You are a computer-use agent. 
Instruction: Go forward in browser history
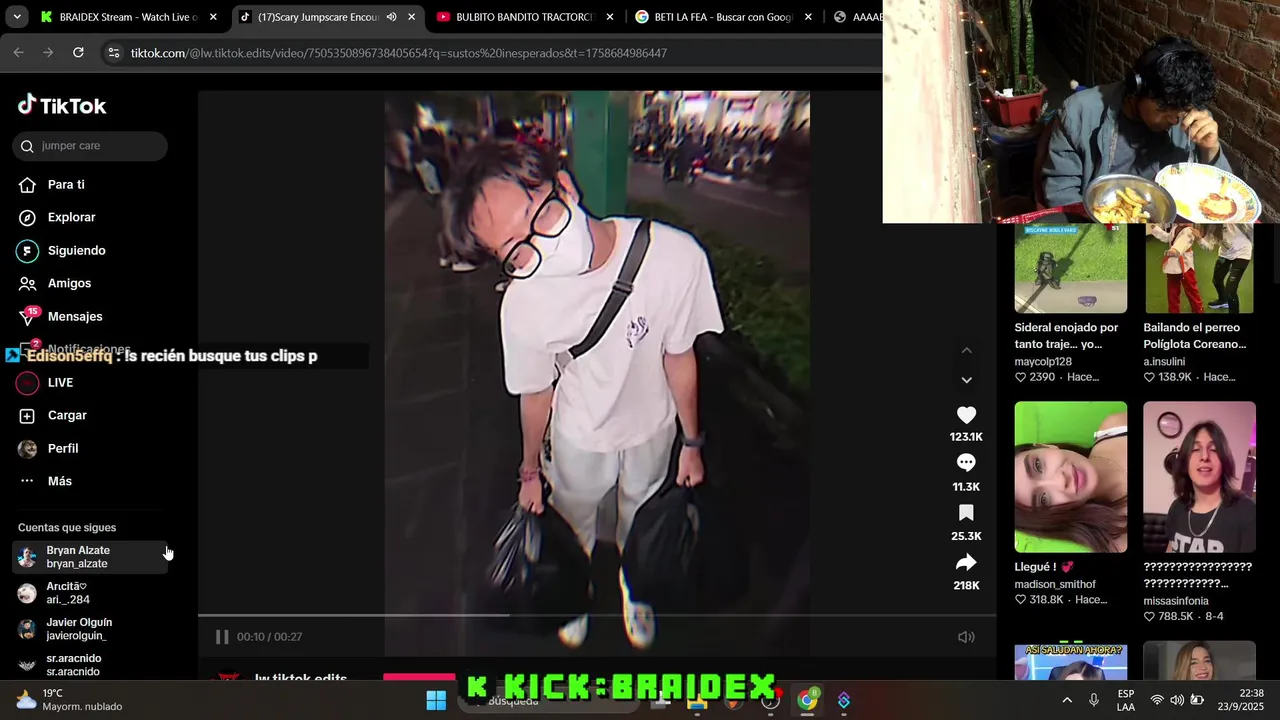click(48, 53)
